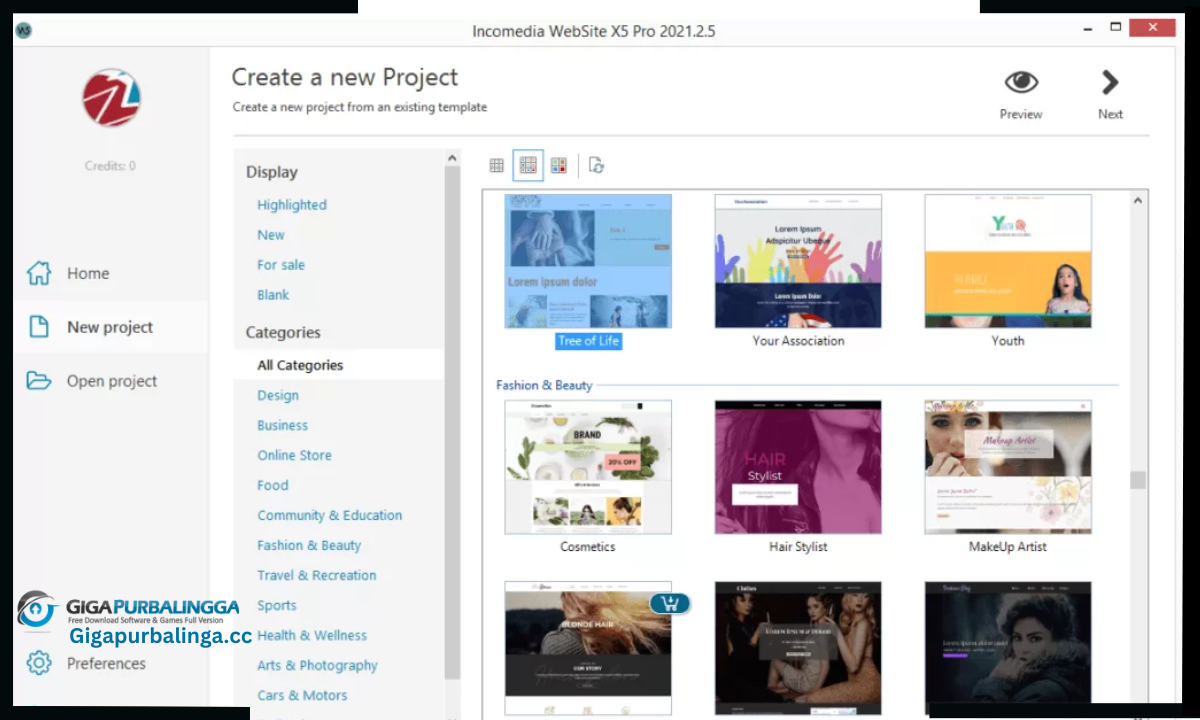Click Home text in the sidebar

(x=88, y=273)
